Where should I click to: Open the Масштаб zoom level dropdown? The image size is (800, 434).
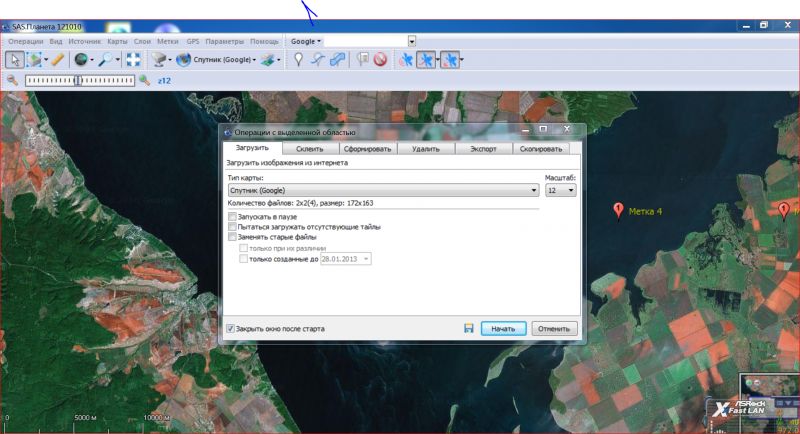[x=560, y=190]
